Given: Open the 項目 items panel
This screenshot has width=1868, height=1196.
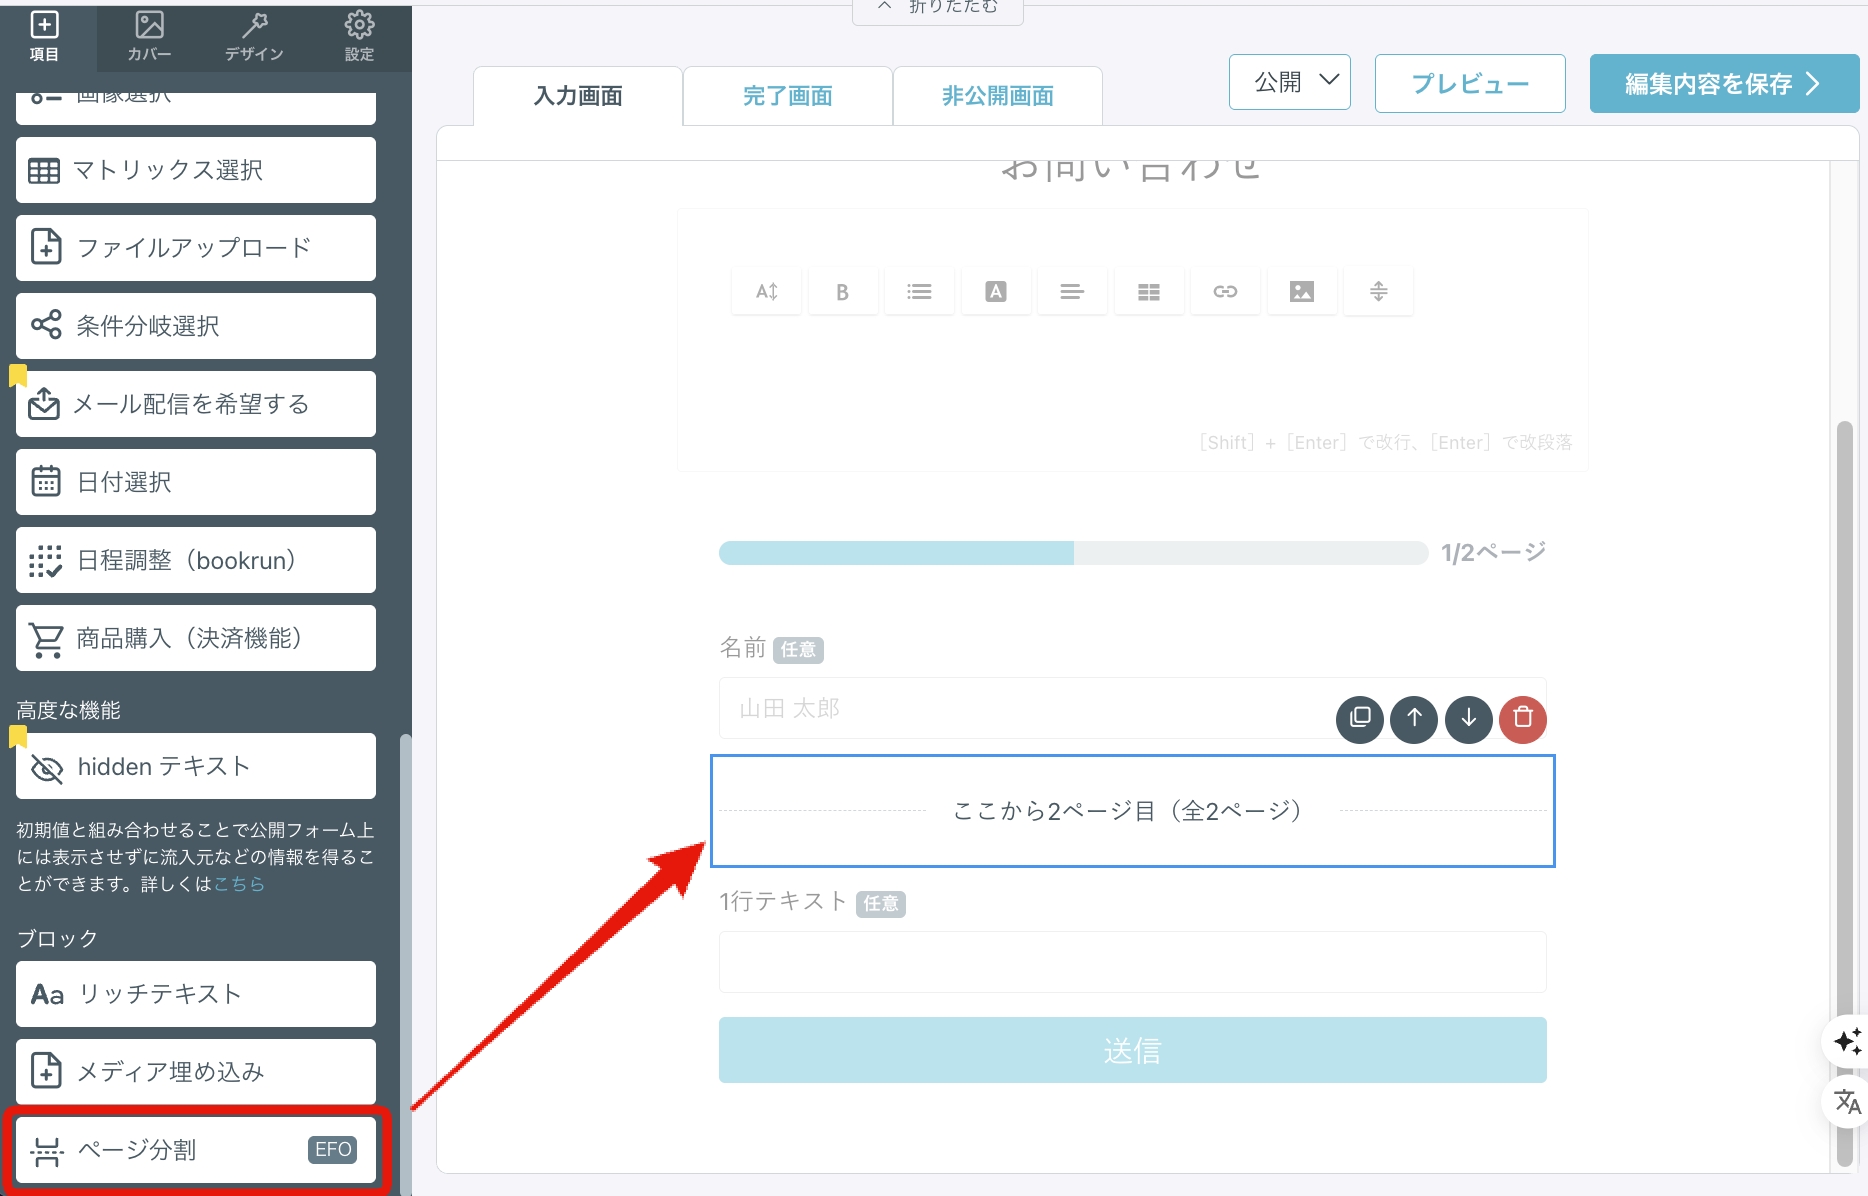Looking at the screenshot, I should click(x=44, y=37).
